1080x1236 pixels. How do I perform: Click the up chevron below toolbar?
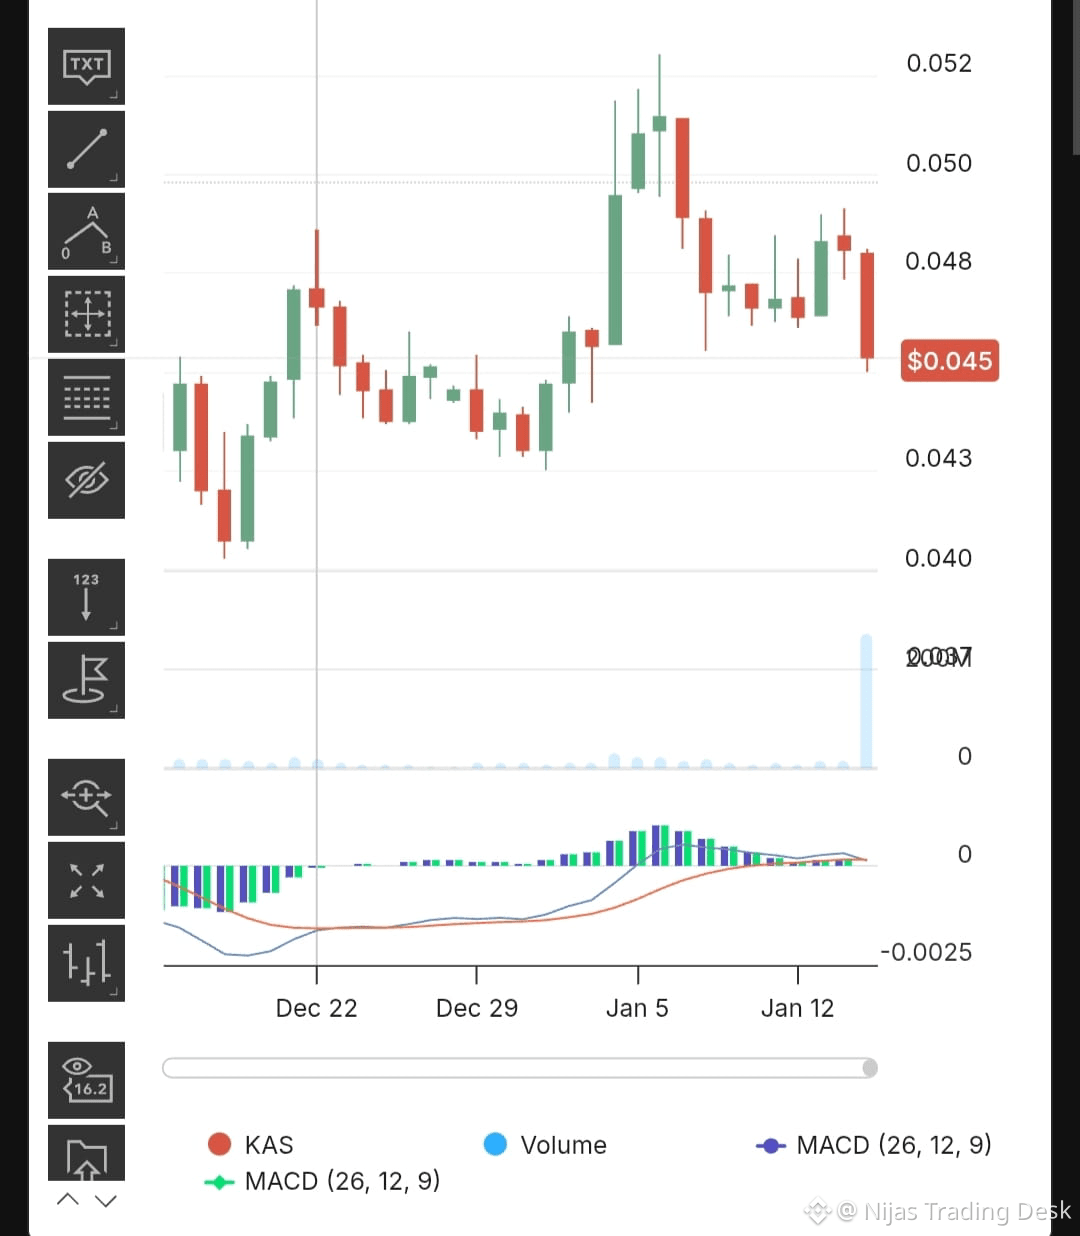(68, 1200)
